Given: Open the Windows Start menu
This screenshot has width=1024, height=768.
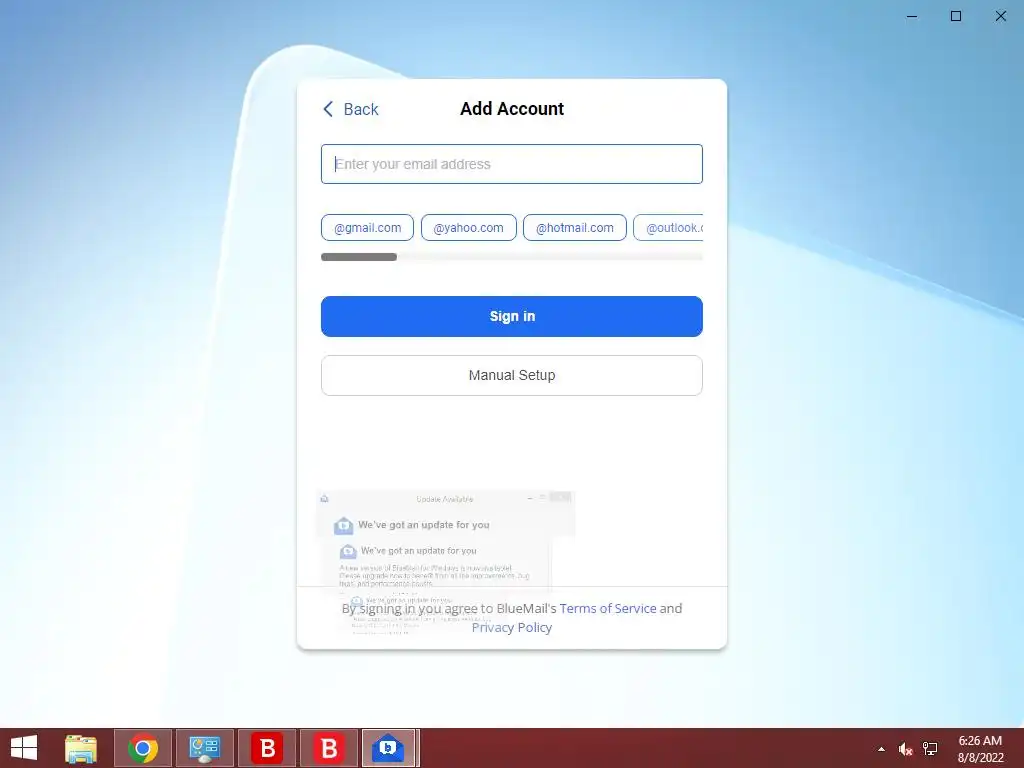Looking at the screenshot, I should click(x=24, y=748).
